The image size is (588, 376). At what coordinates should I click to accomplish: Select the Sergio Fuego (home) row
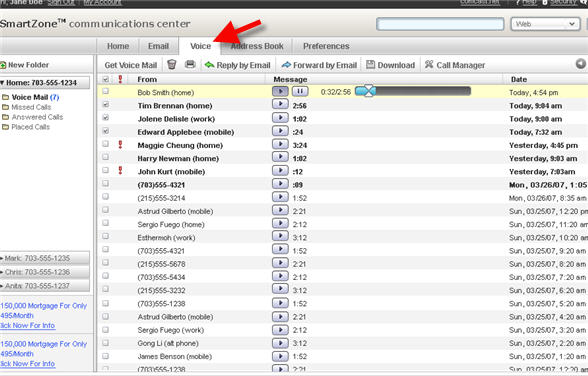342,224
